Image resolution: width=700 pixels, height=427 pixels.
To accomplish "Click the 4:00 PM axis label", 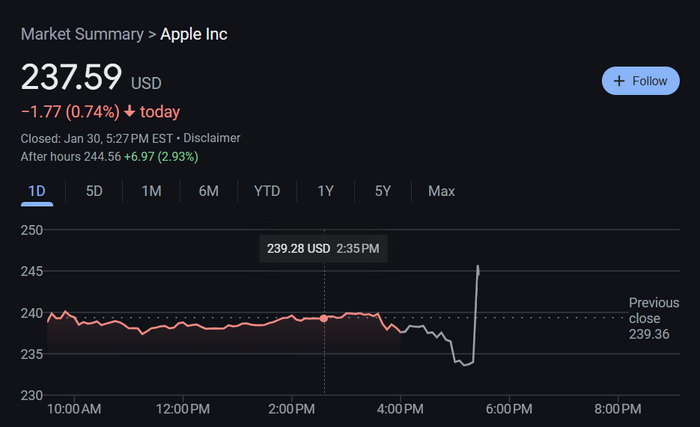I will (400, 409).
